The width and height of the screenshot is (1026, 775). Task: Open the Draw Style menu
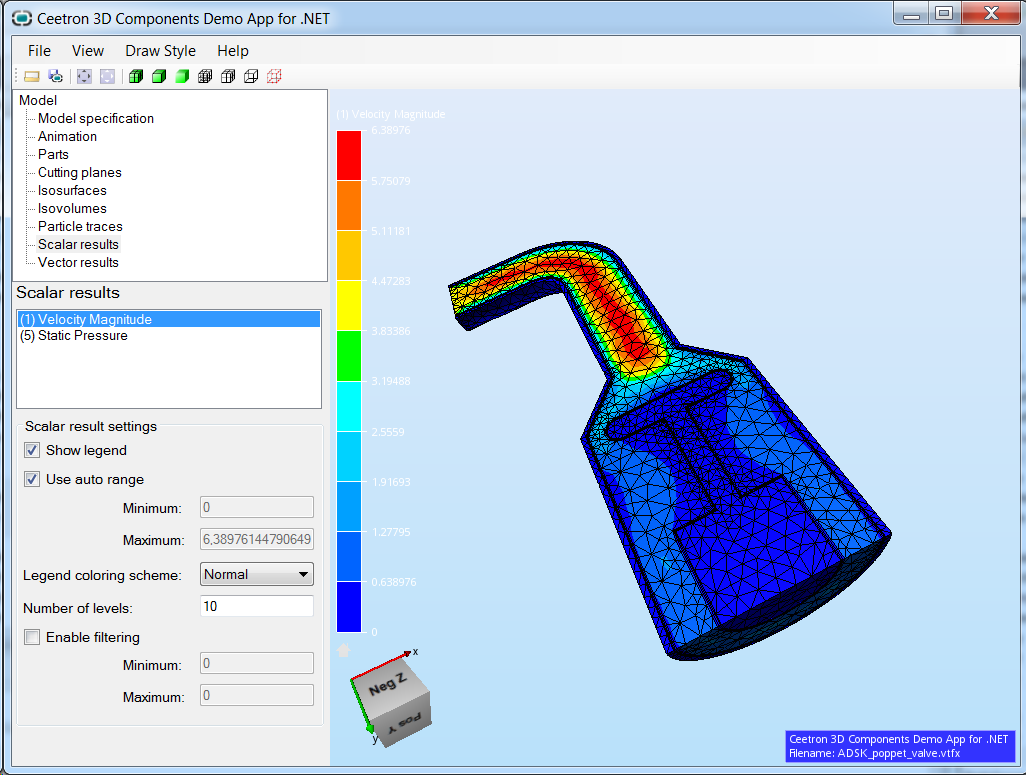[x=160, y=51]
